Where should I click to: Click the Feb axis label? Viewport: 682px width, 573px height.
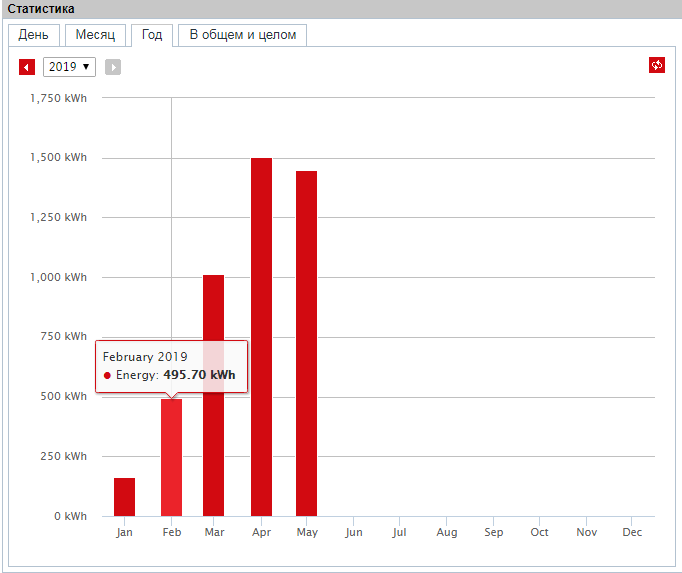pos(172,532)
